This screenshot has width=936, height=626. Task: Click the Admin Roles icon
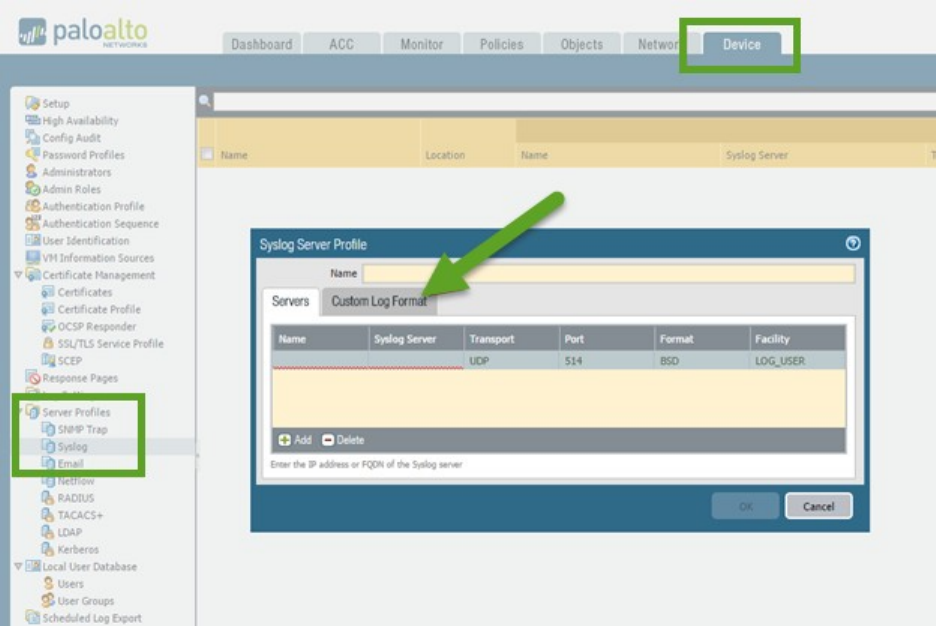32,189
